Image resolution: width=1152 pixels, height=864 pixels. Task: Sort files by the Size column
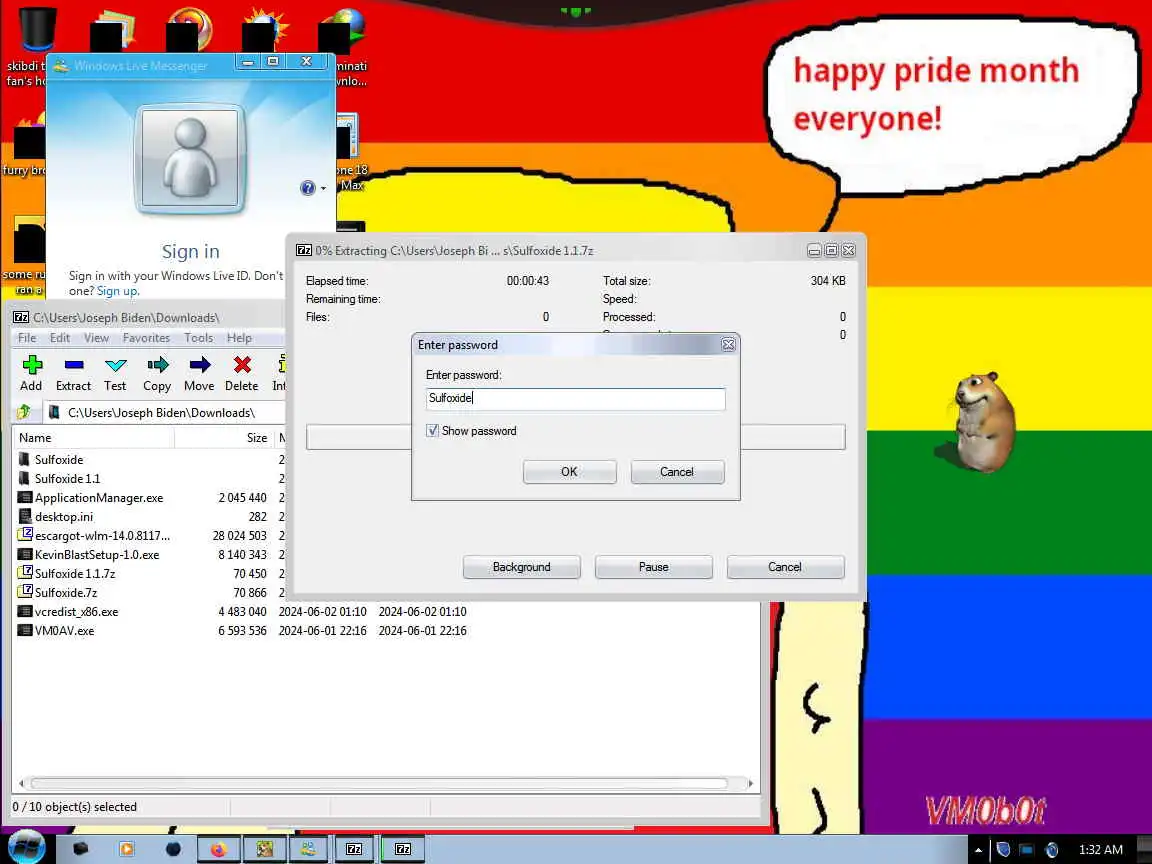tap(223, 438)
